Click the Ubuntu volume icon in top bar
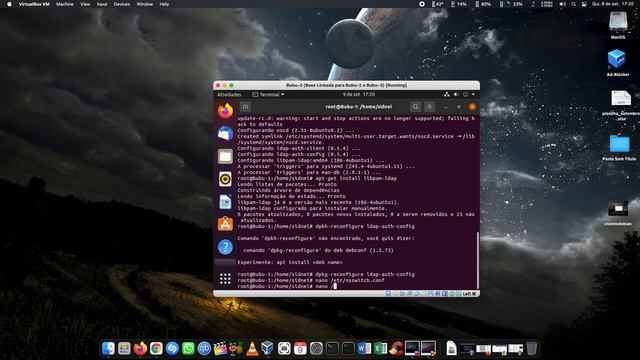 (x=456, y=94)
